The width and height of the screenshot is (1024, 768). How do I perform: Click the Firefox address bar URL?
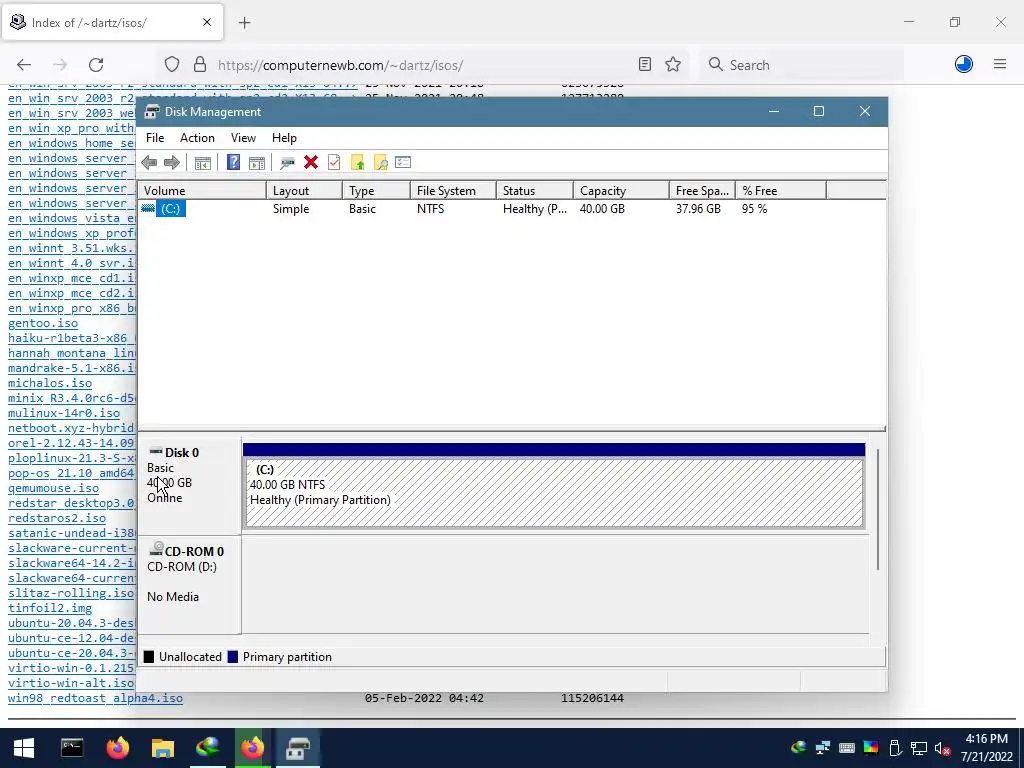coord(340,65)
